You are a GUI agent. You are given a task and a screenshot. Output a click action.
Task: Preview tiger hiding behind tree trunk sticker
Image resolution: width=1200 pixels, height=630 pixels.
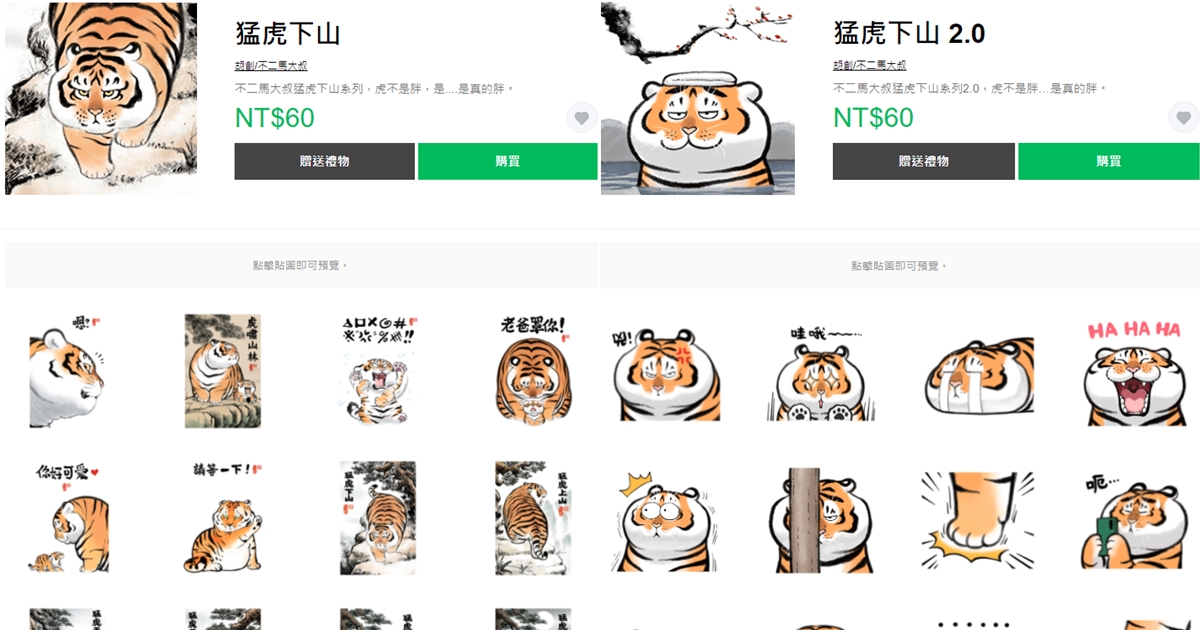(x=822, y=518)
